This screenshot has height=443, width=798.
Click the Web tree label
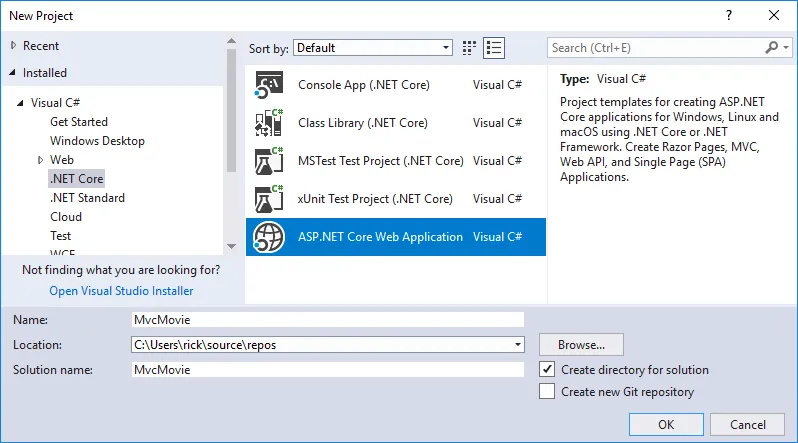(x=62, y=160)
